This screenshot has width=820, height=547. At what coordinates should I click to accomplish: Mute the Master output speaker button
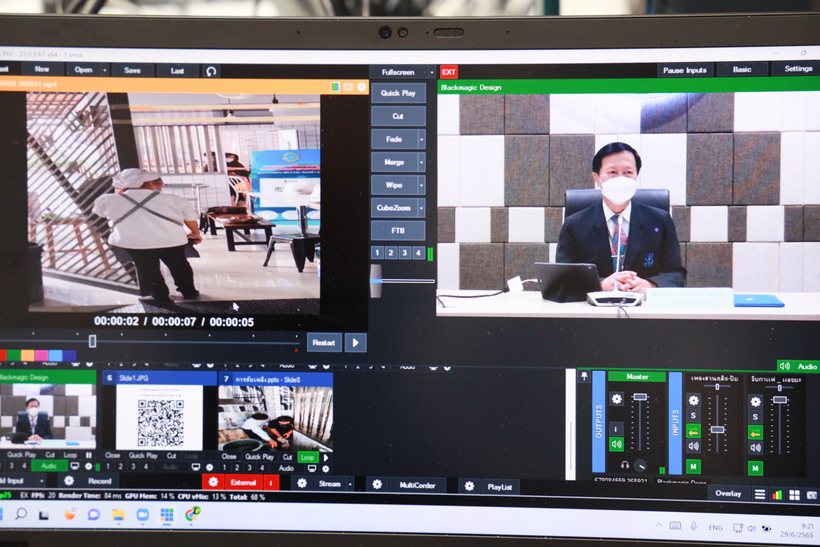pos(617,445)
